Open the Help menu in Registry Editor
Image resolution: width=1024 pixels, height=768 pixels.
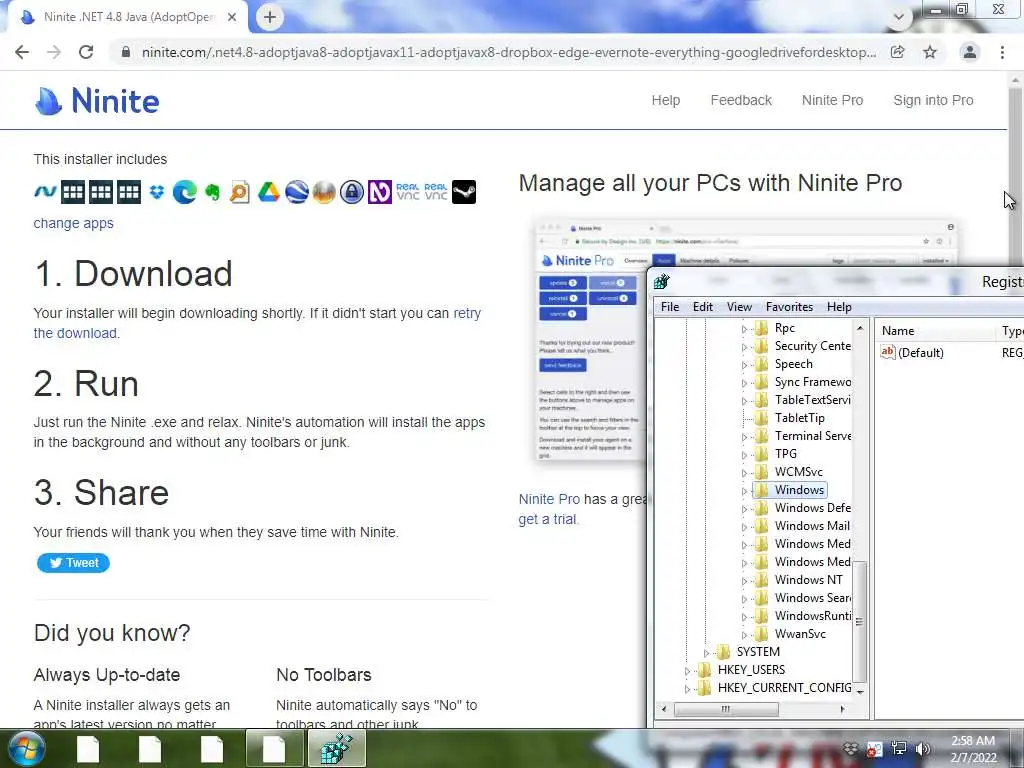click(x=839, y=307)
